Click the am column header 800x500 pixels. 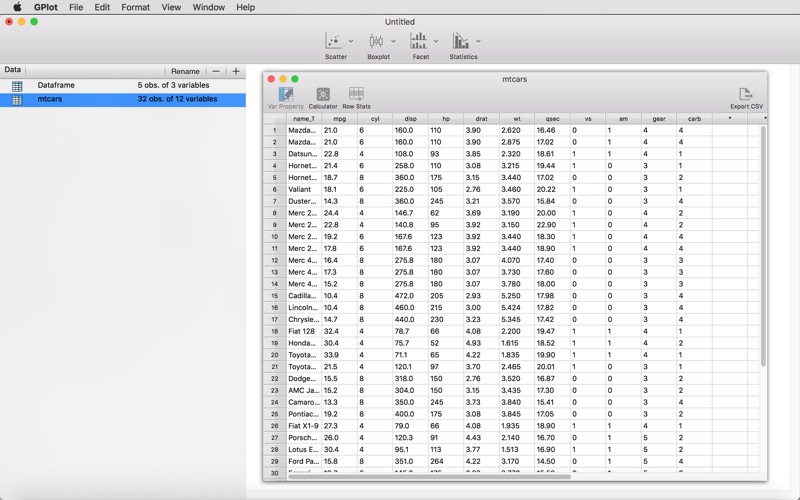[623, 119]
